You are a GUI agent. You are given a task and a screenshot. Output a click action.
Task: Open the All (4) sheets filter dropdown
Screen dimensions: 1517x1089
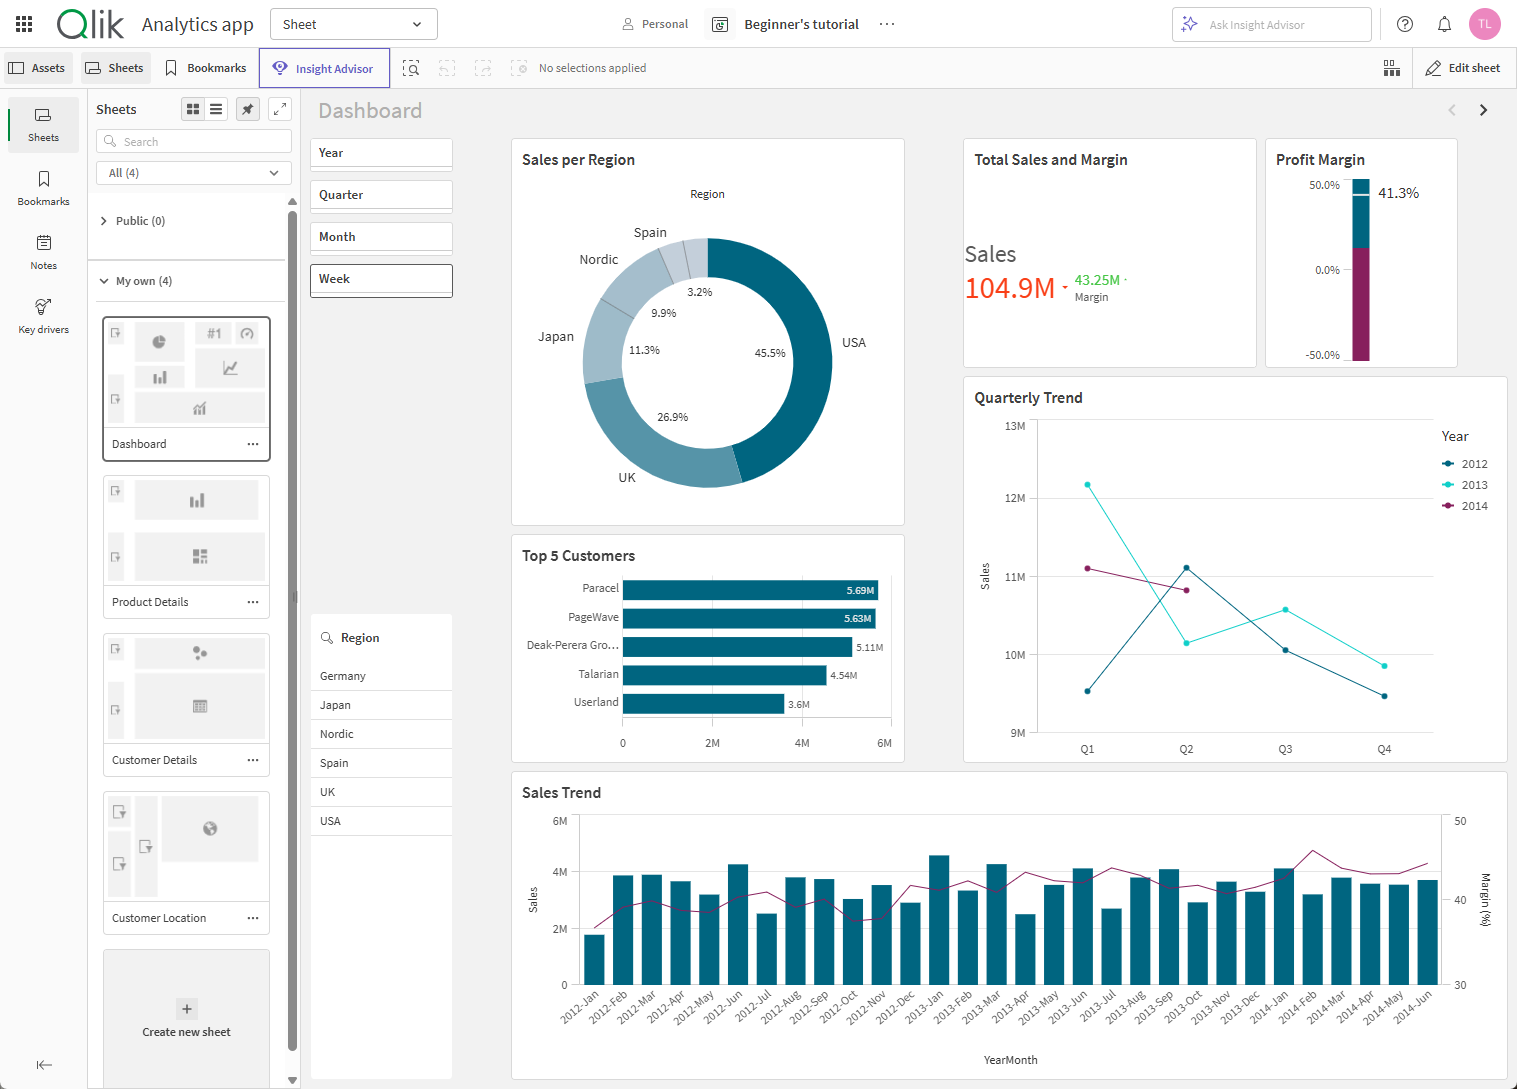click(x=193, y=172)
